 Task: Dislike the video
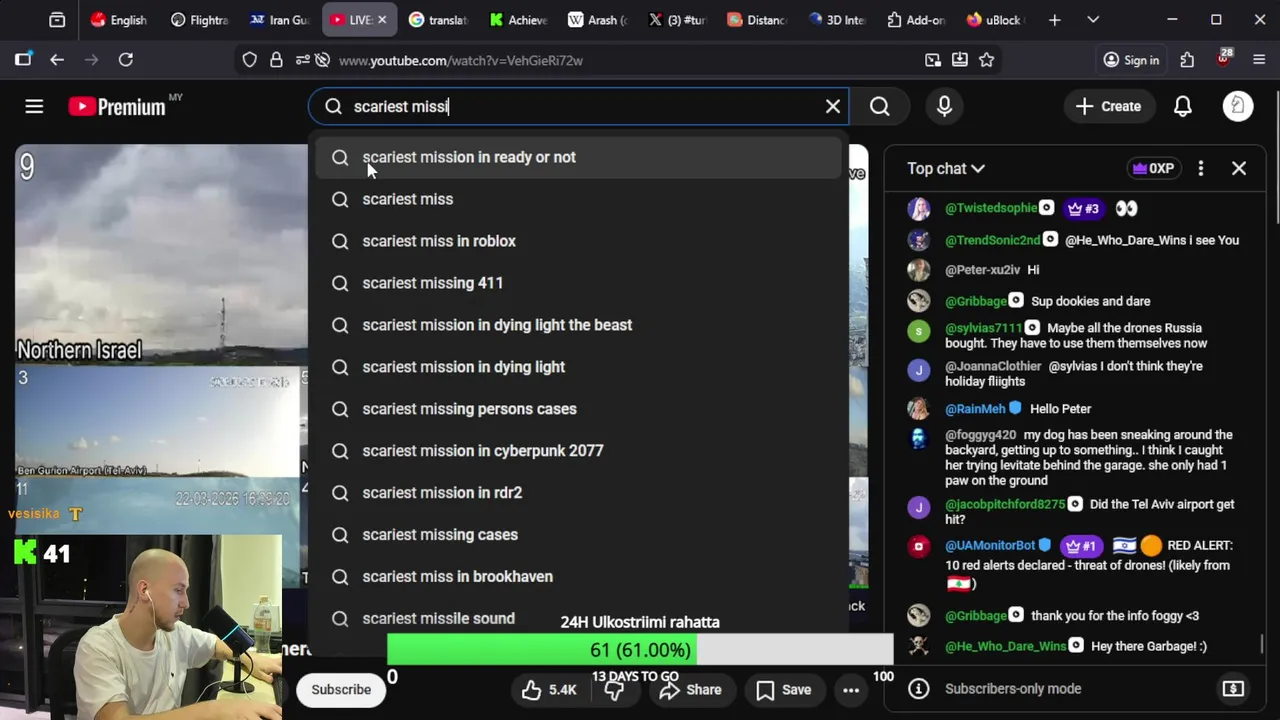(x=614, y=690)
